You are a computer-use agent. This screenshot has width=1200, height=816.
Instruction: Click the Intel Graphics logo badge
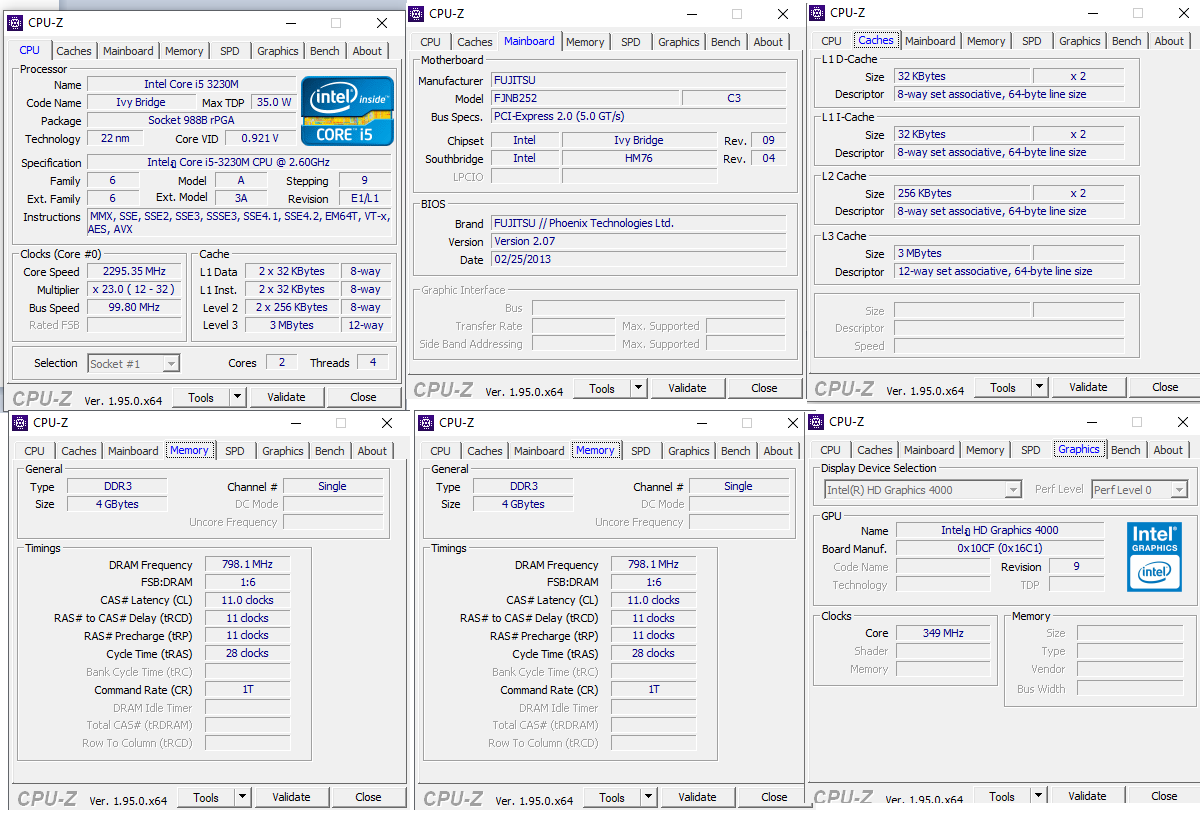pos(1154,556)
